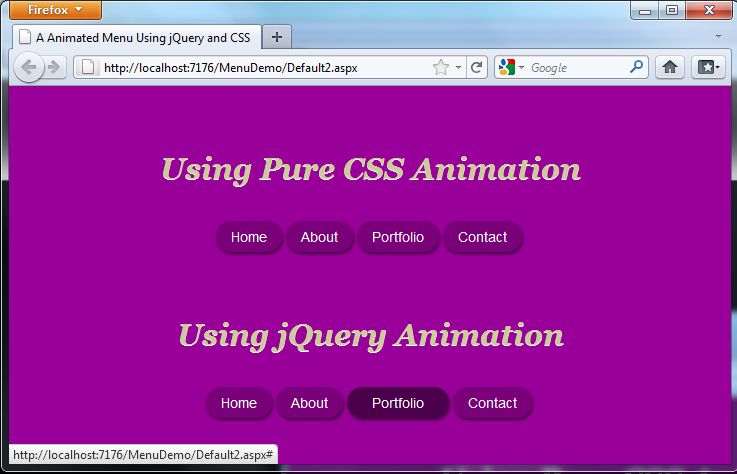Open About in the jQuery animation menu
Viewport: 737px width, 474px height.
pyautogui.click(x=309, y=403)
